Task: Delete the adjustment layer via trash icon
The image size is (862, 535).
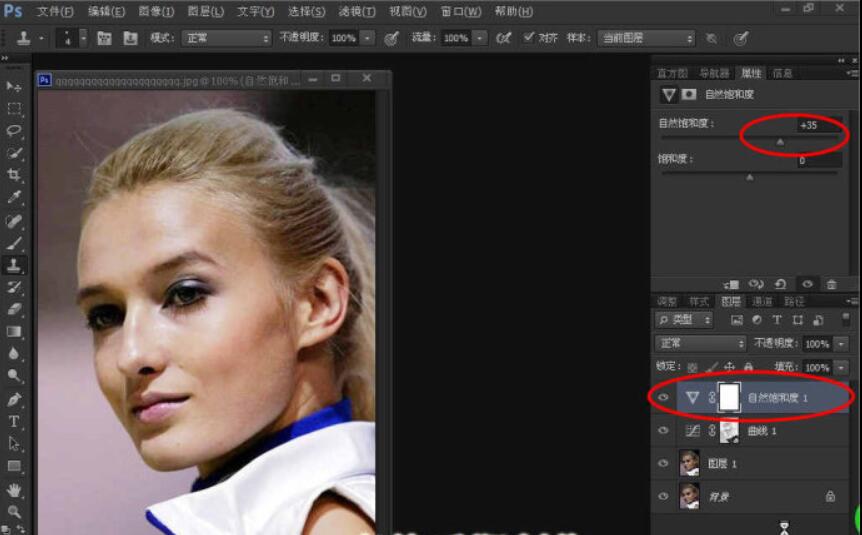Action: pyautogui.click(x=831, y=284)
